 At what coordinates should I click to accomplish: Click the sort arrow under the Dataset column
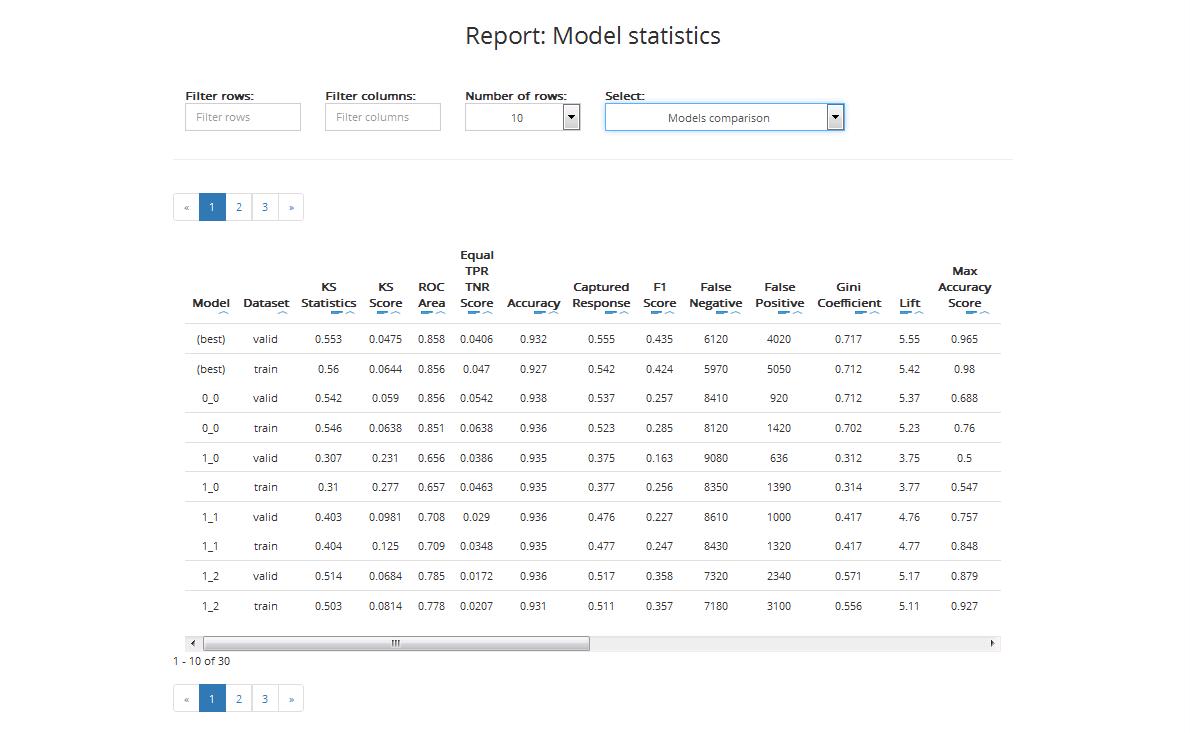[282, 314]
